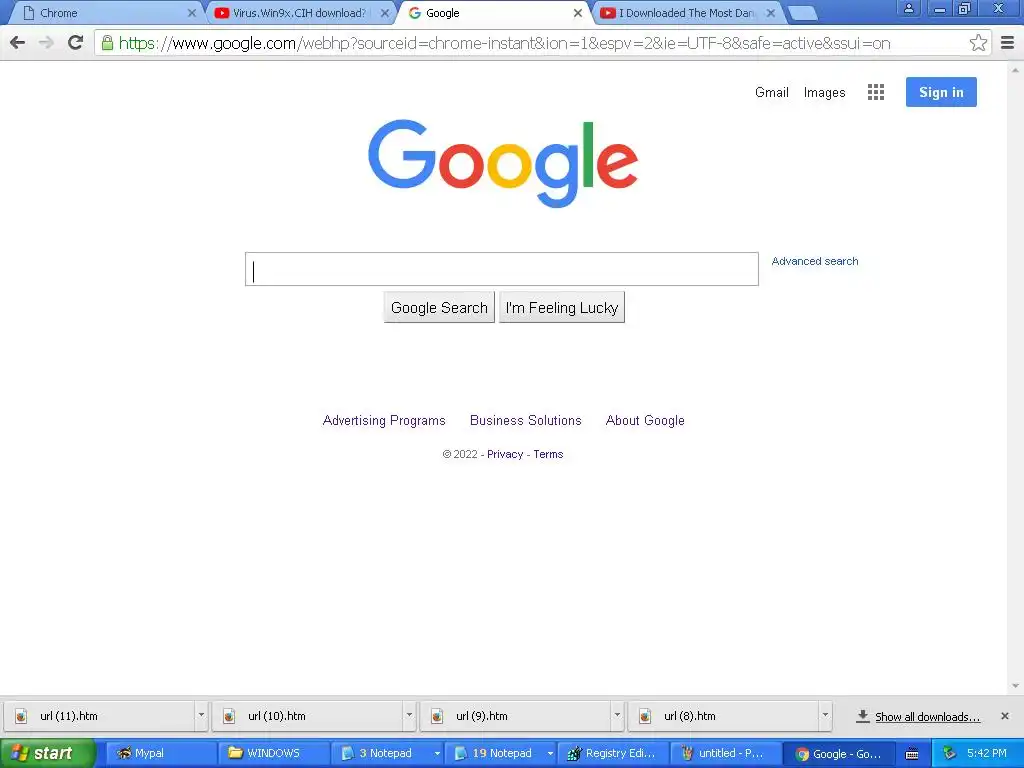
Task: Close the Google tab
Action: (x=577, y=13)
